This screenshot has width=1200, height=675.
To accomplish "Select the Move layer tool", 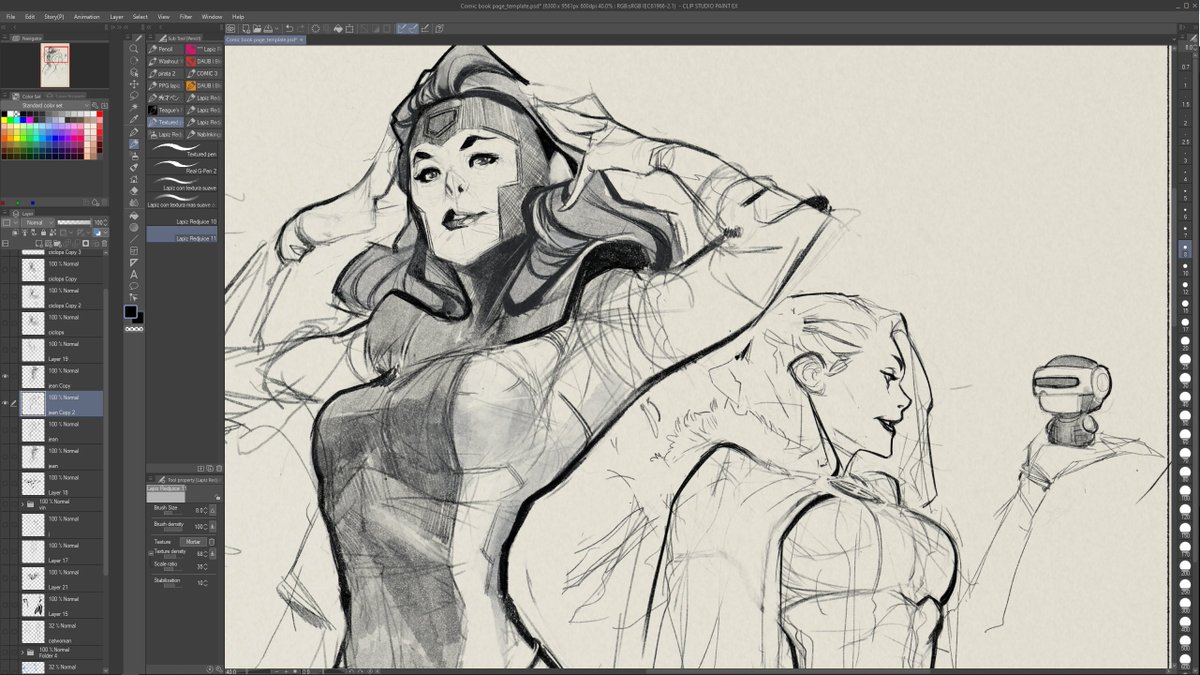I will pyautogui.click(x=134, y=84).
